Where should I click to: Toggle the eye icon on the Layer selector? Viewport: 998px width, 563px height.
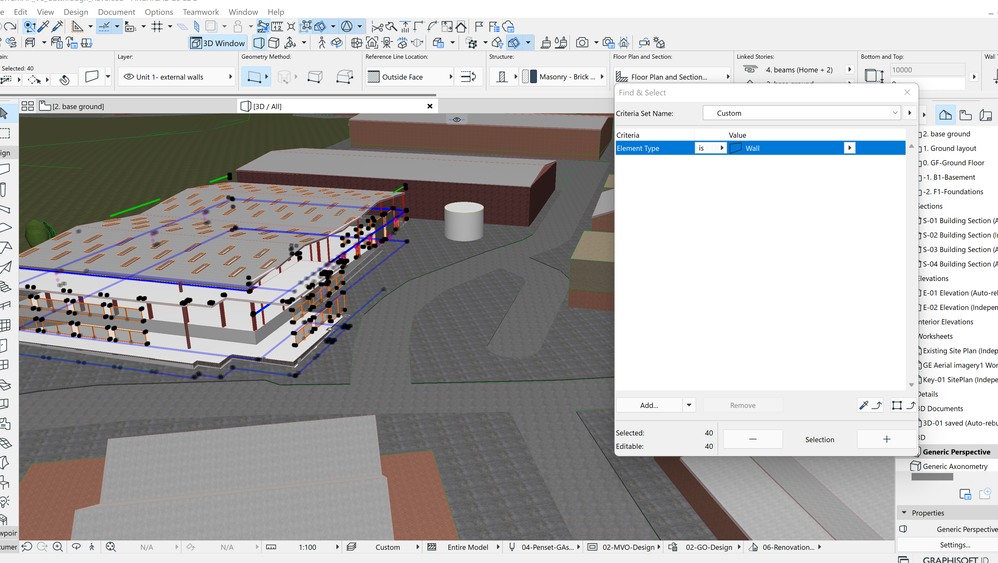(x=128, y=77)
